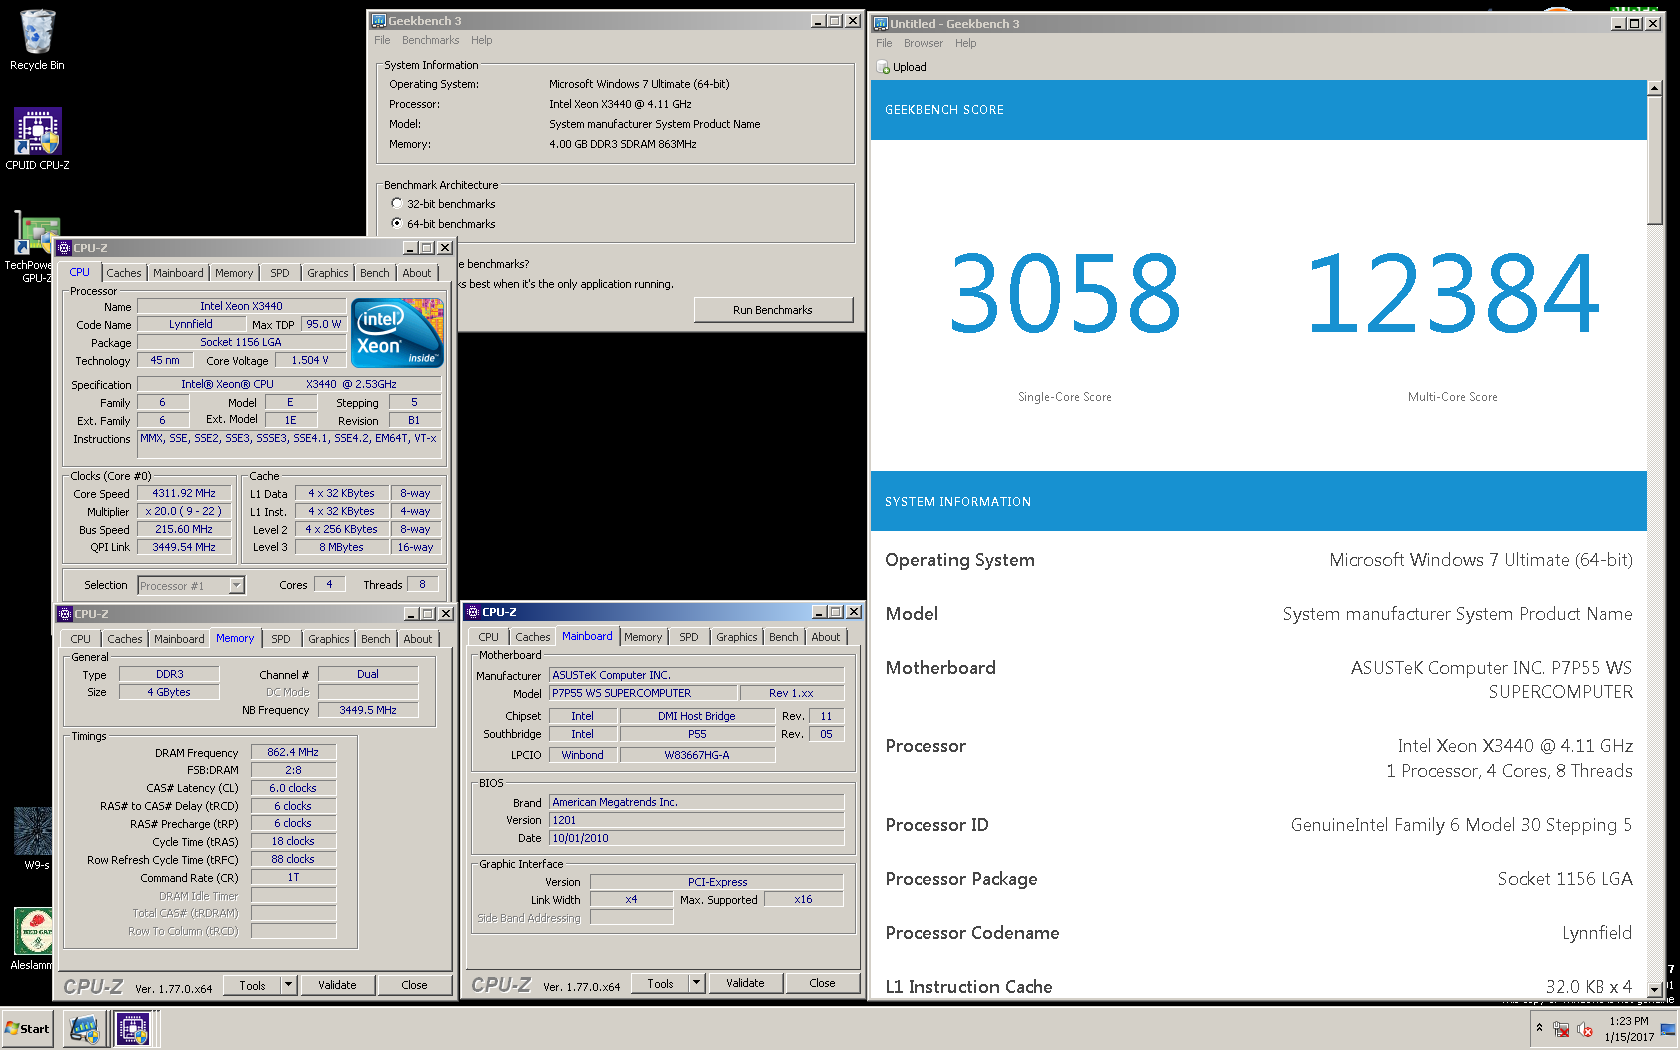This screenshot has height=1050, width=1680.
Task: Click American Megatrends Inc. BIOS brand field
Action: (696, 802)
